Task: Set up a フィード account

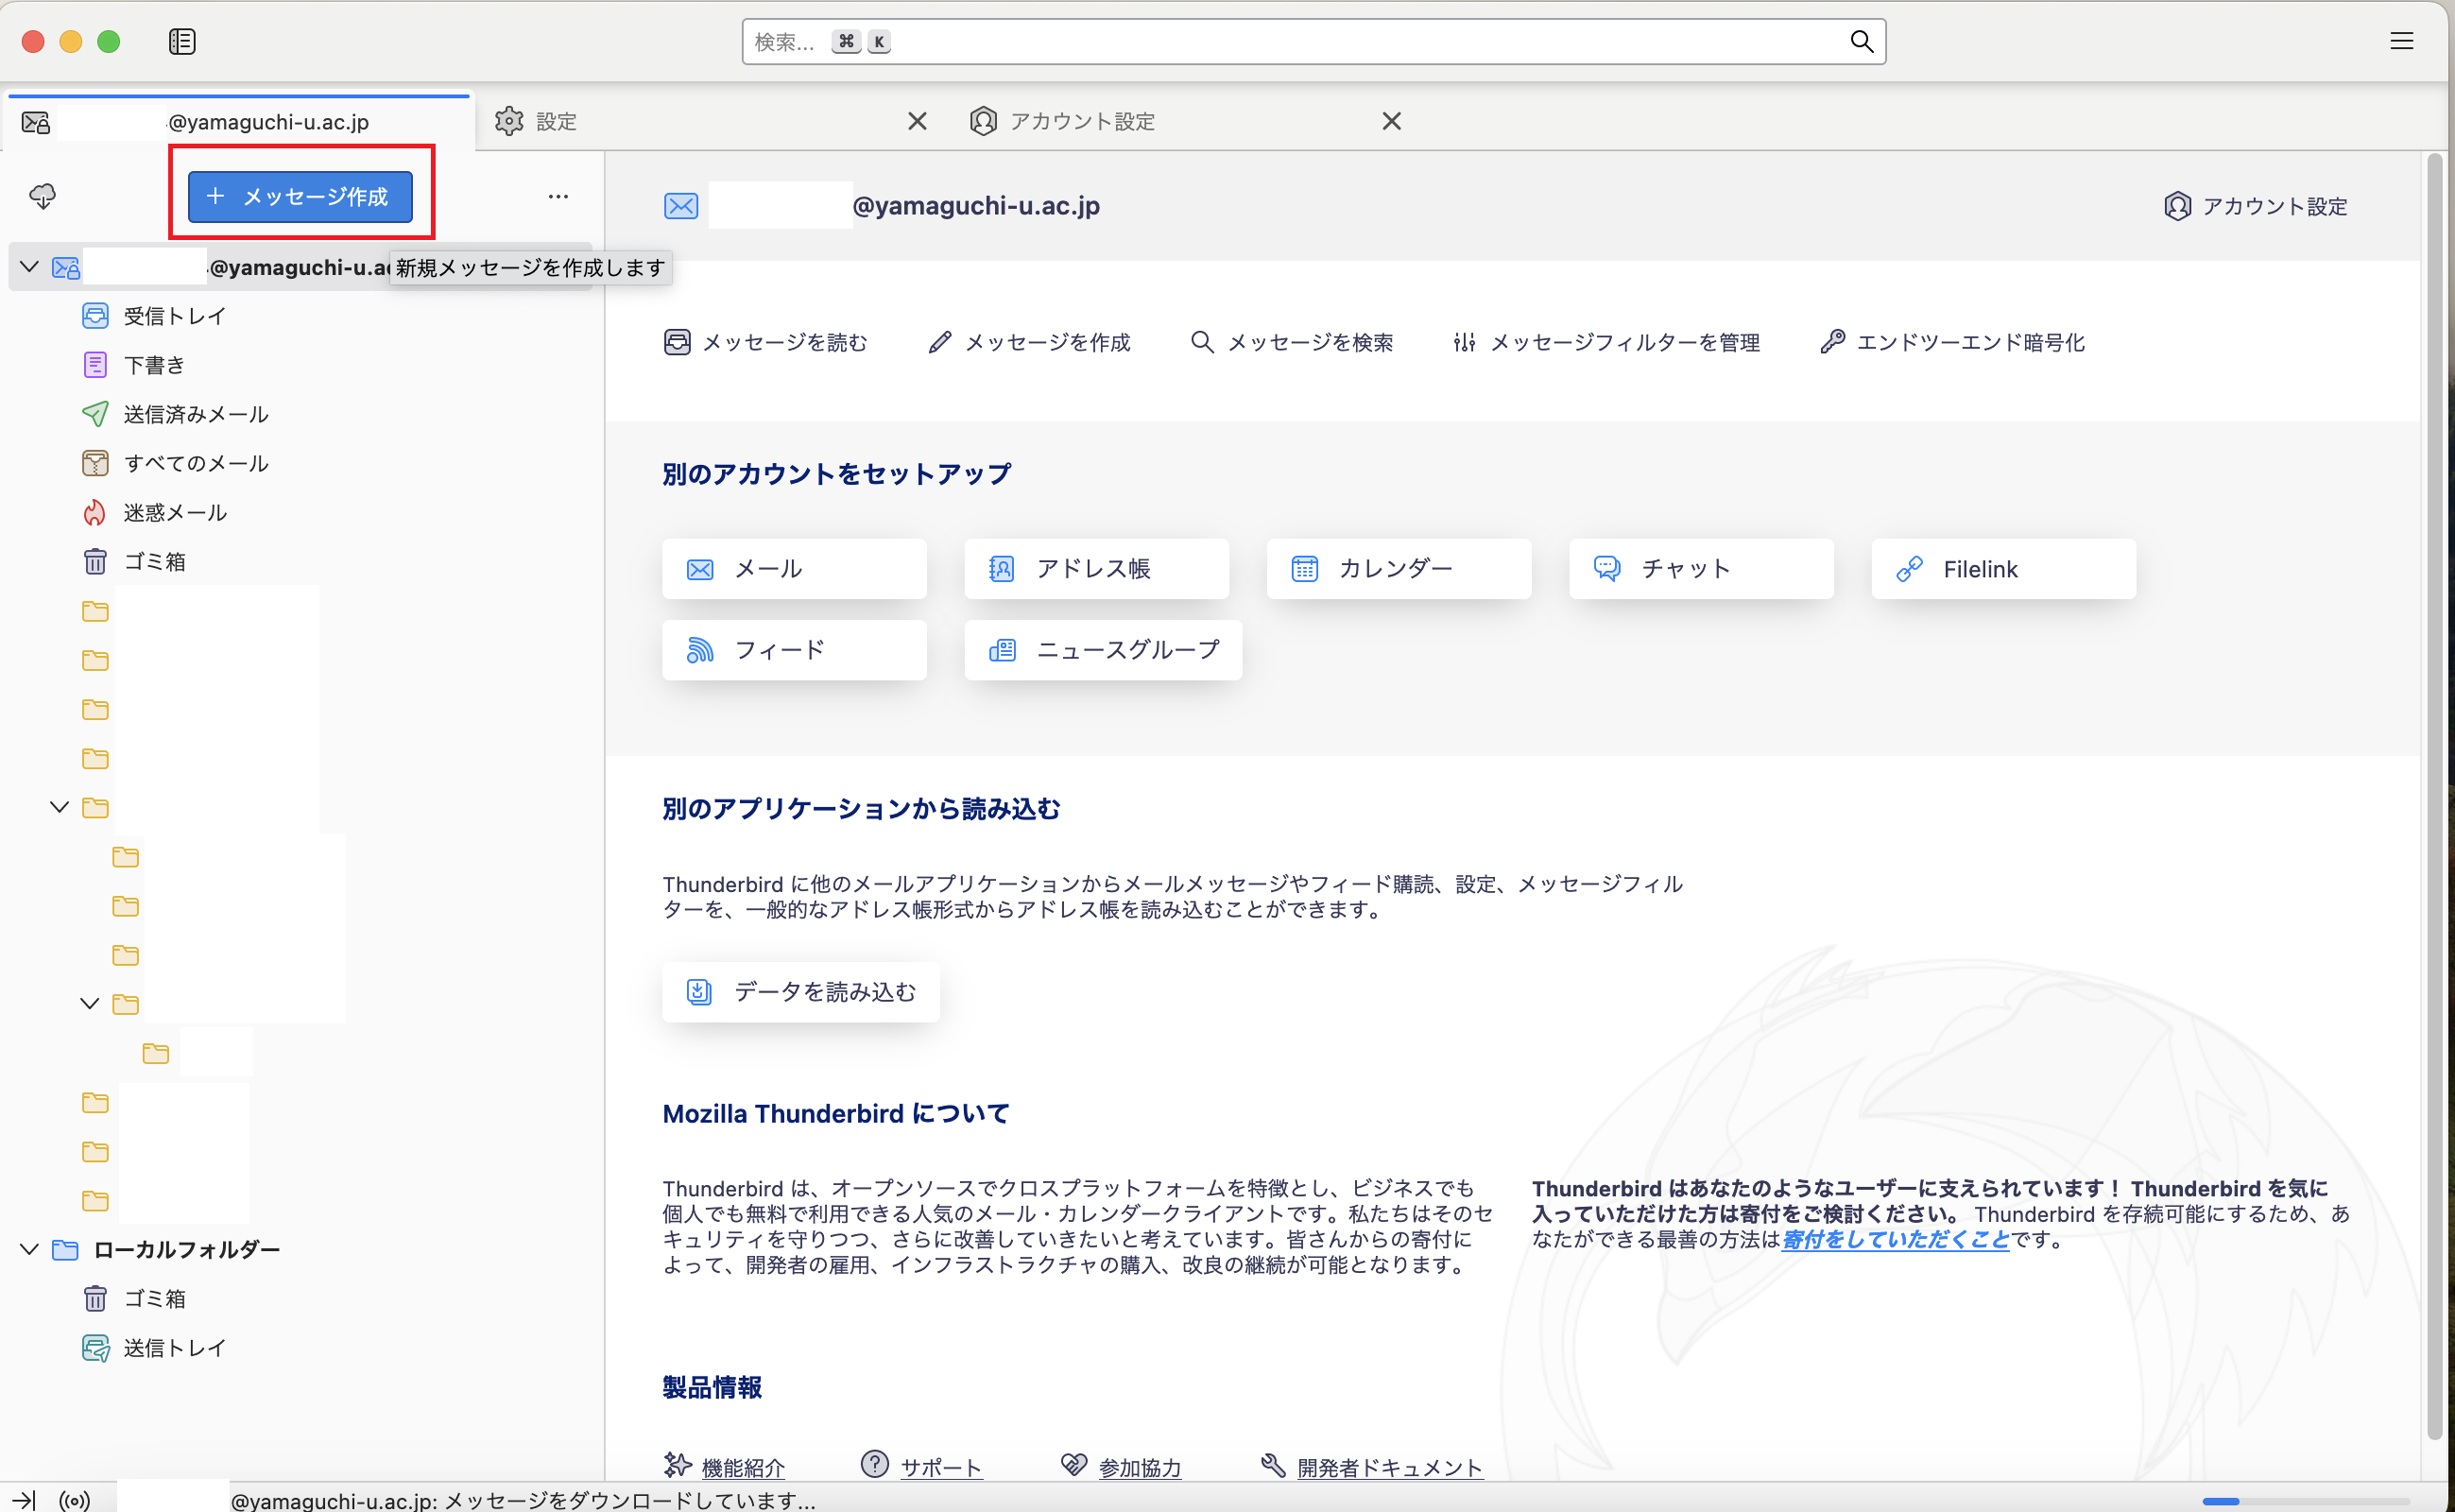Action: pyautogui.click(x=794, y=650)
